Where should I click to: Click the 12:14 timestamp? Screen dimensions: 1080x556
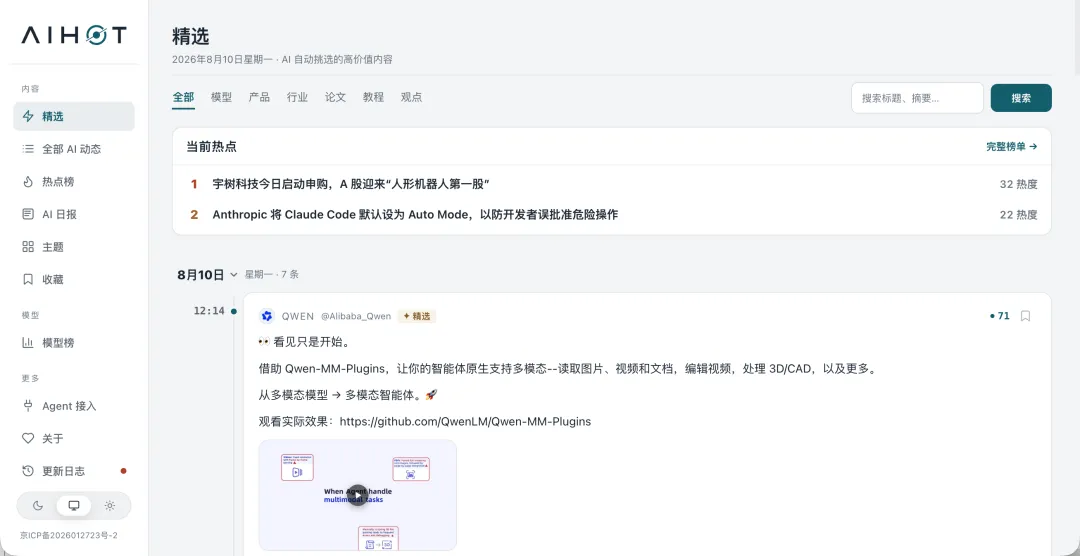click(x=209, y=311)
